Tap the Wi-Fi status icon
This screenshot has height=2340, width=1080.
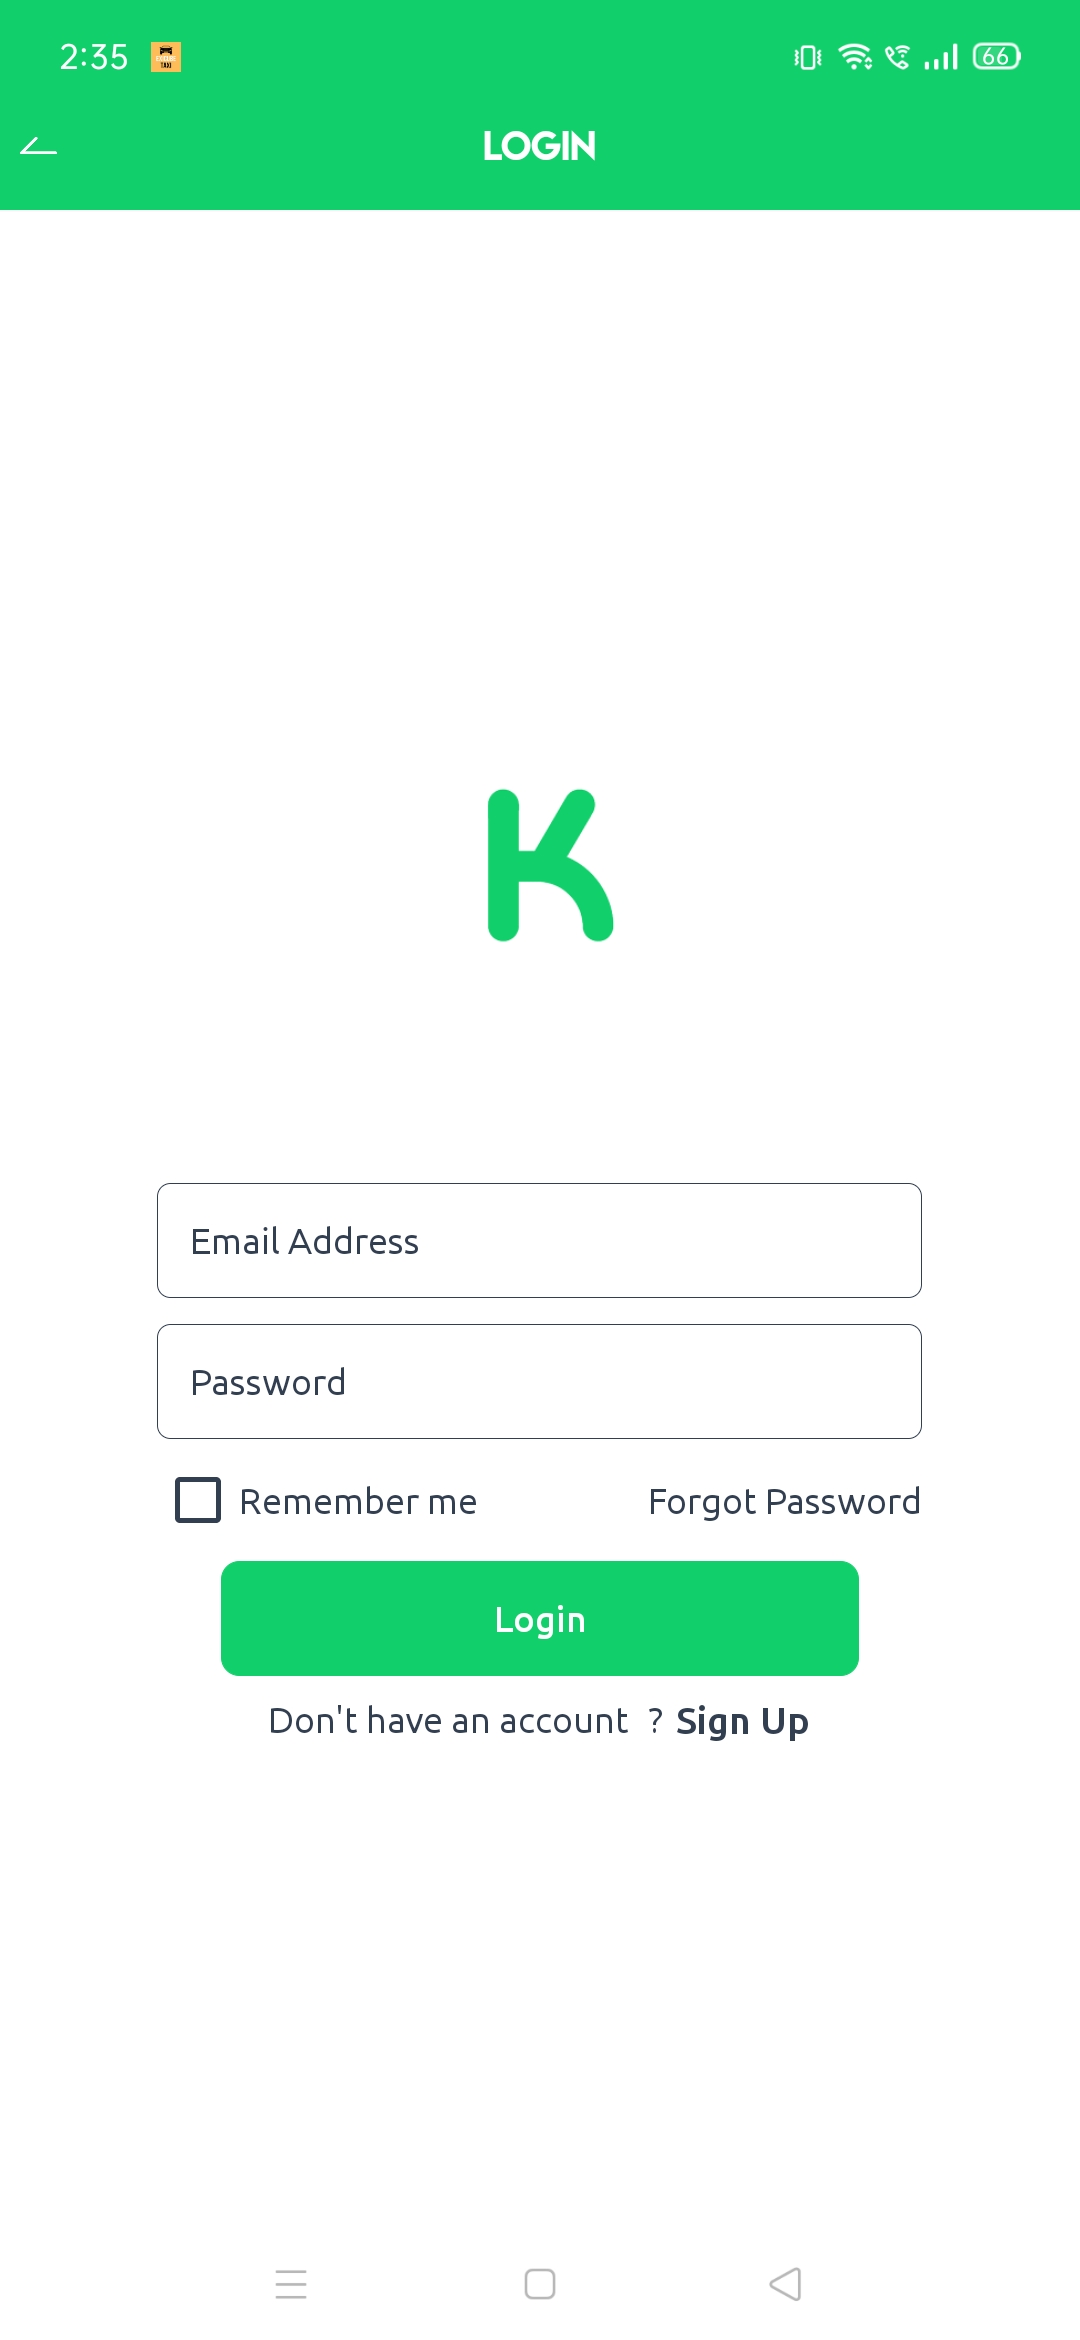(855, 57)
